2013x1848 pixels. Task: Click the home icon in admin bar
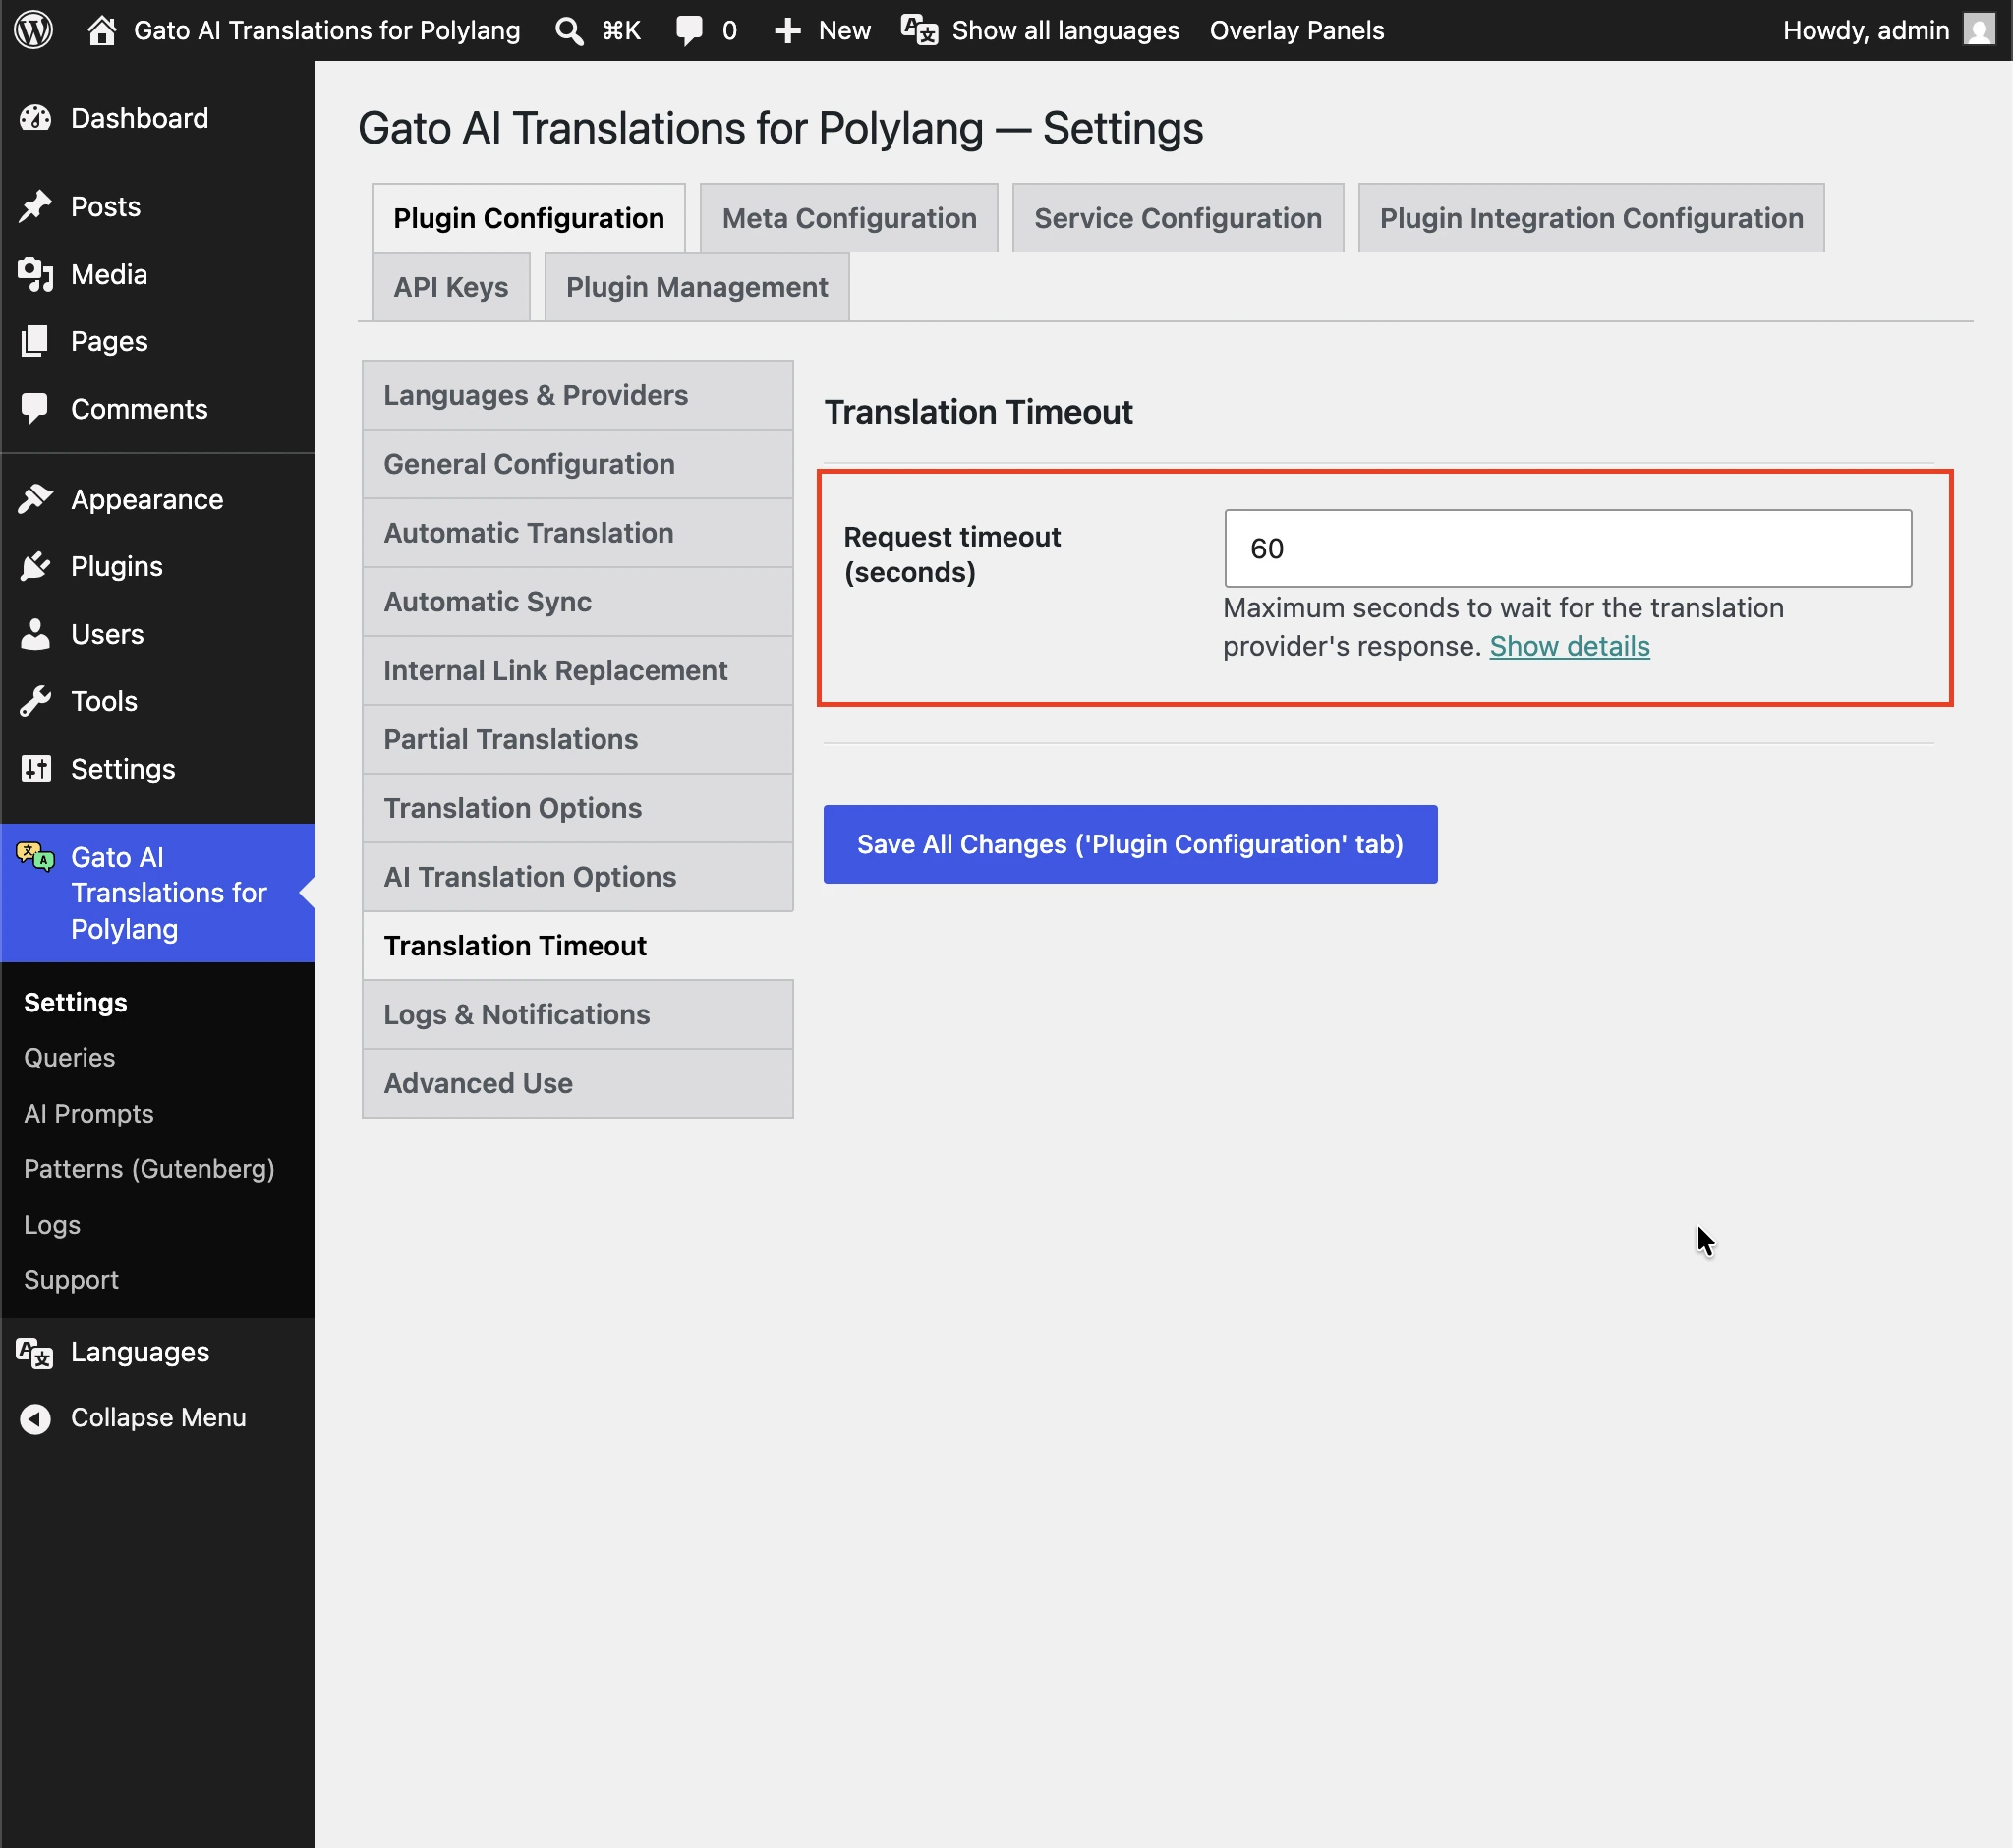pos(101,30)
